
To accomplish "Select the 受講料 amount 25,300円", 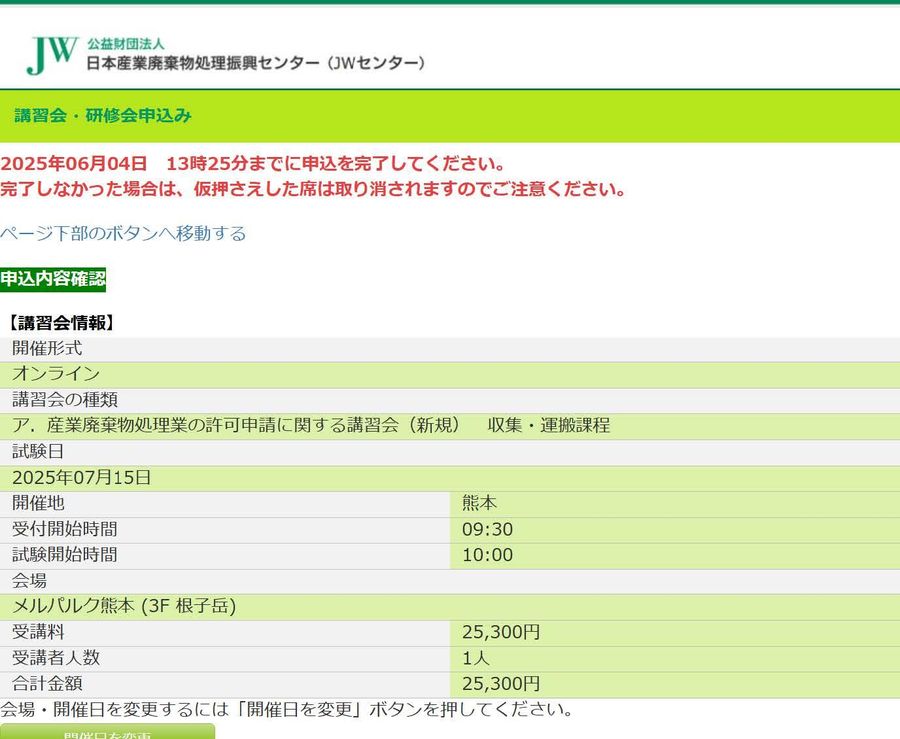I will pyautogui.click(x=501, y=632).
